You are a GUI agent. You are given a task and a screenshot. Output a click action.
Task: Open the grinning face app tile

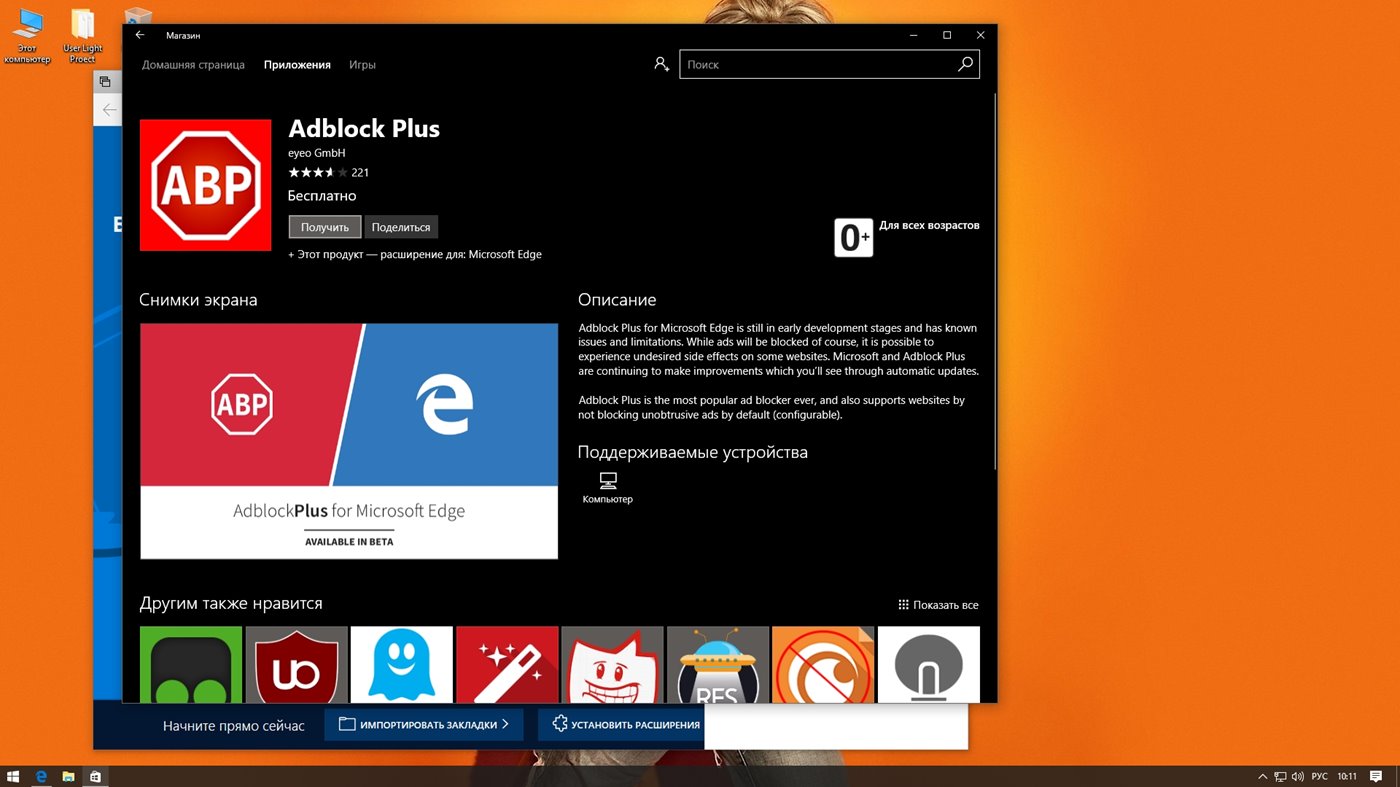coord(613,665)
